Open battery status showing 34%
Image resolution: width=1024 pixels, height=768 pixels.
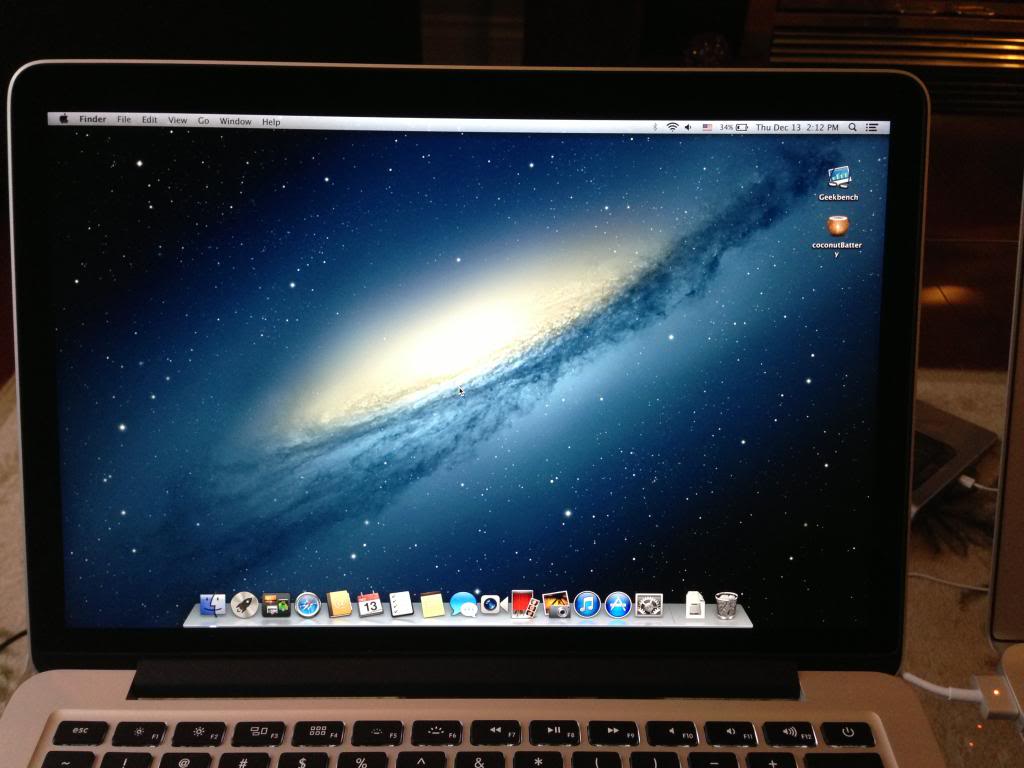pos(733,127)
